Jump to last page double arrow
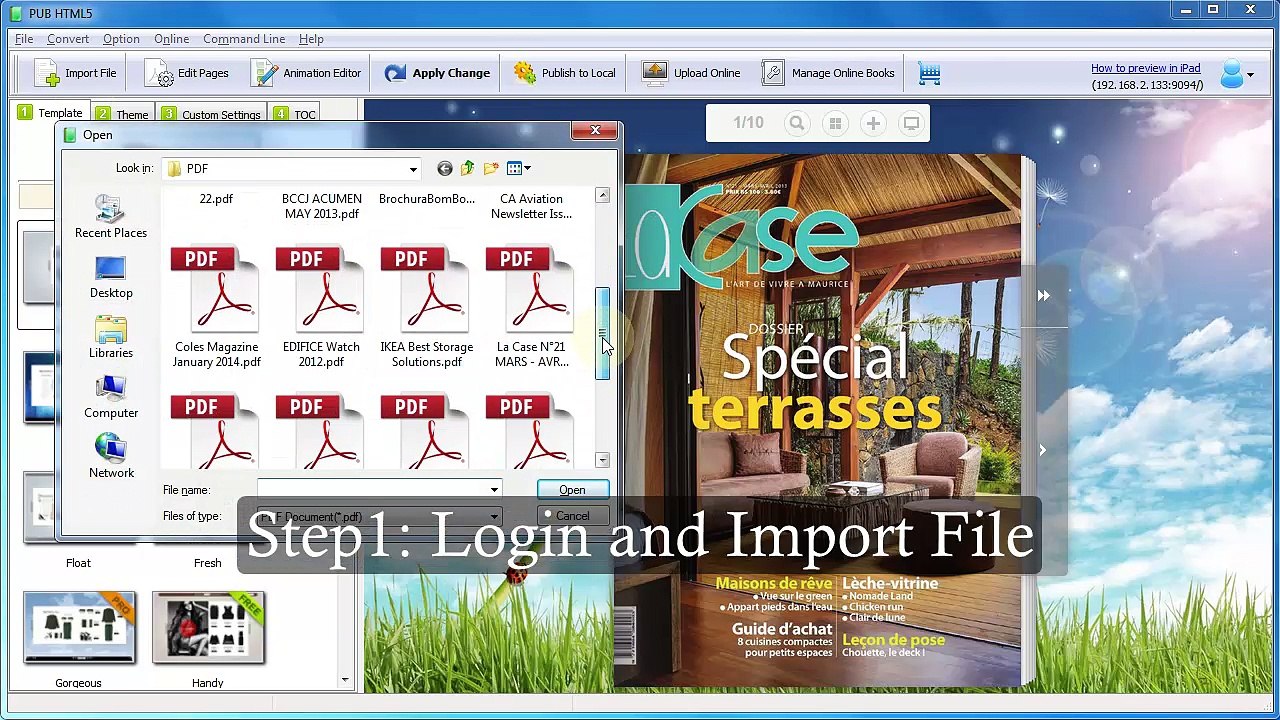The height and width of the screenshot is (720, 1280). [x=1043, y=296]
